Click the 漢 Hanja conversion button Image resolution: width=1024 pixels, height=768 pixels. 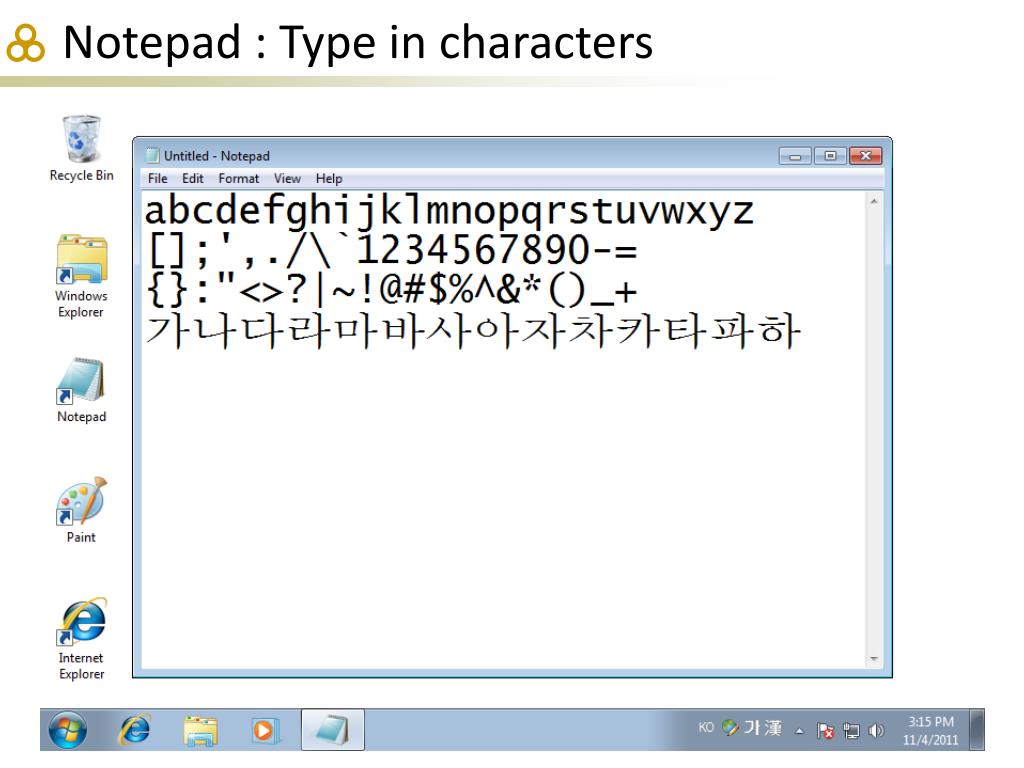tap(773, 728)
